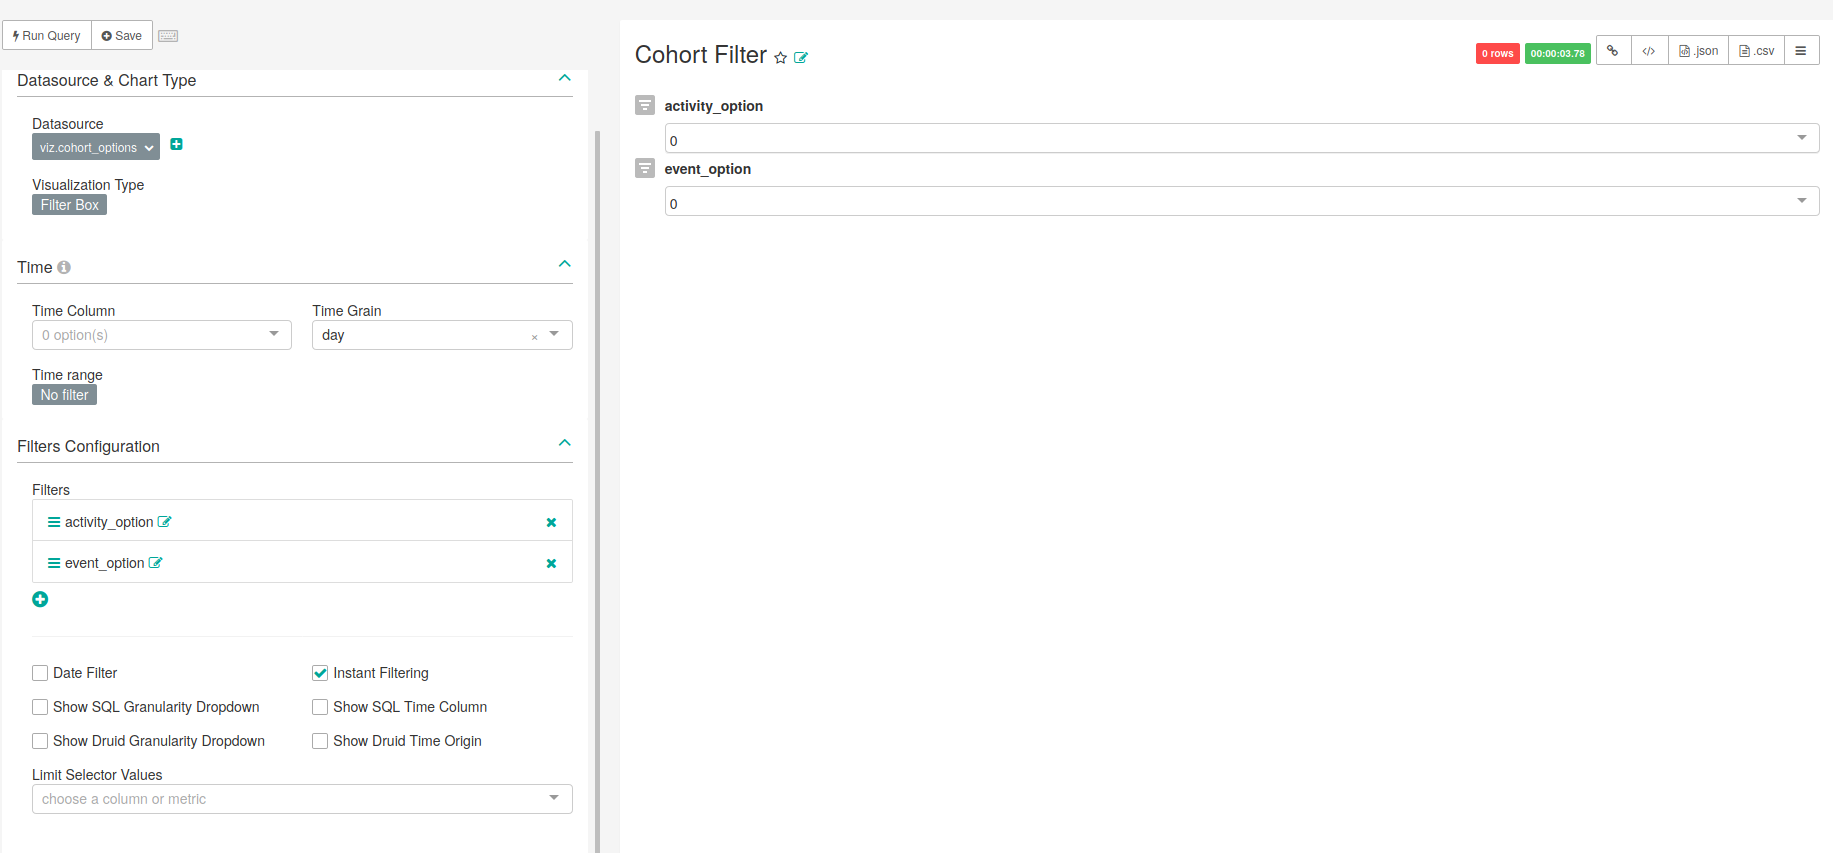Open the embed code icon
This screenshot has width=1833, height=853.
click(1649, 50)
